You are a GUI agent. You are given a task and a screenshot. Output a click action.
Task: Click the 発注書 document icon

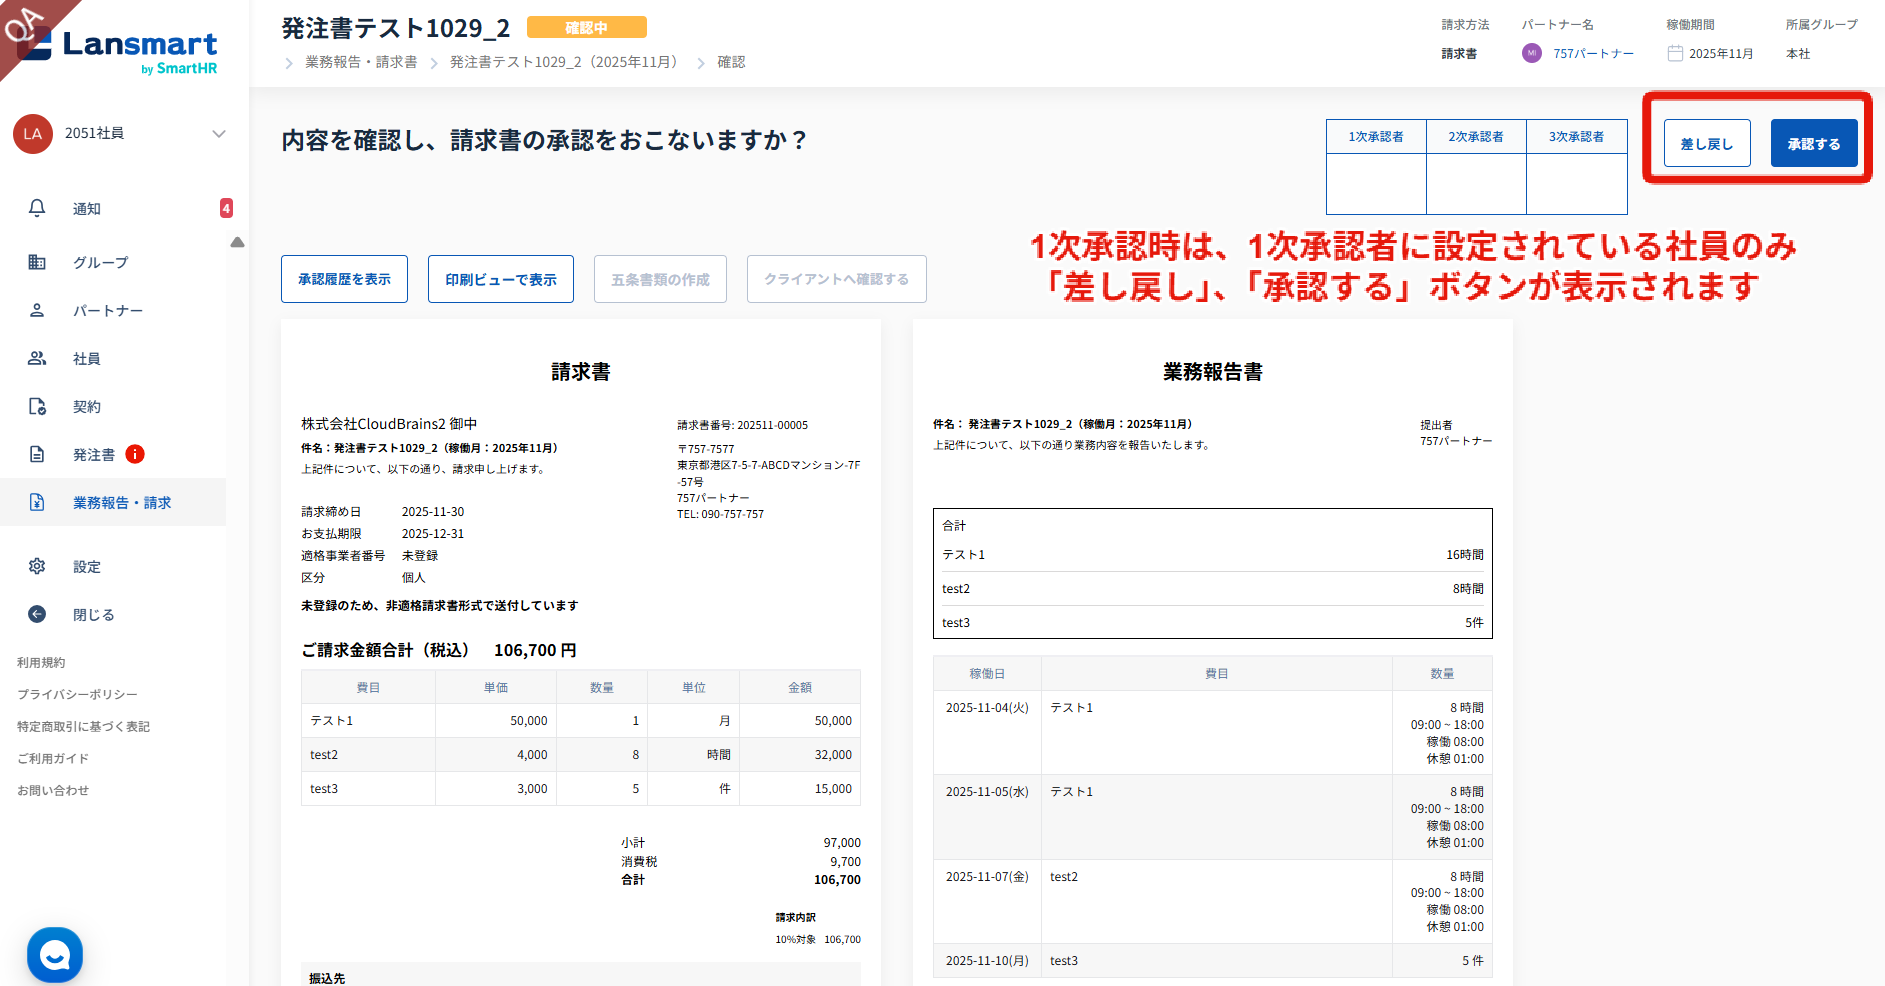pyautogui.click(x=37, y=454)
